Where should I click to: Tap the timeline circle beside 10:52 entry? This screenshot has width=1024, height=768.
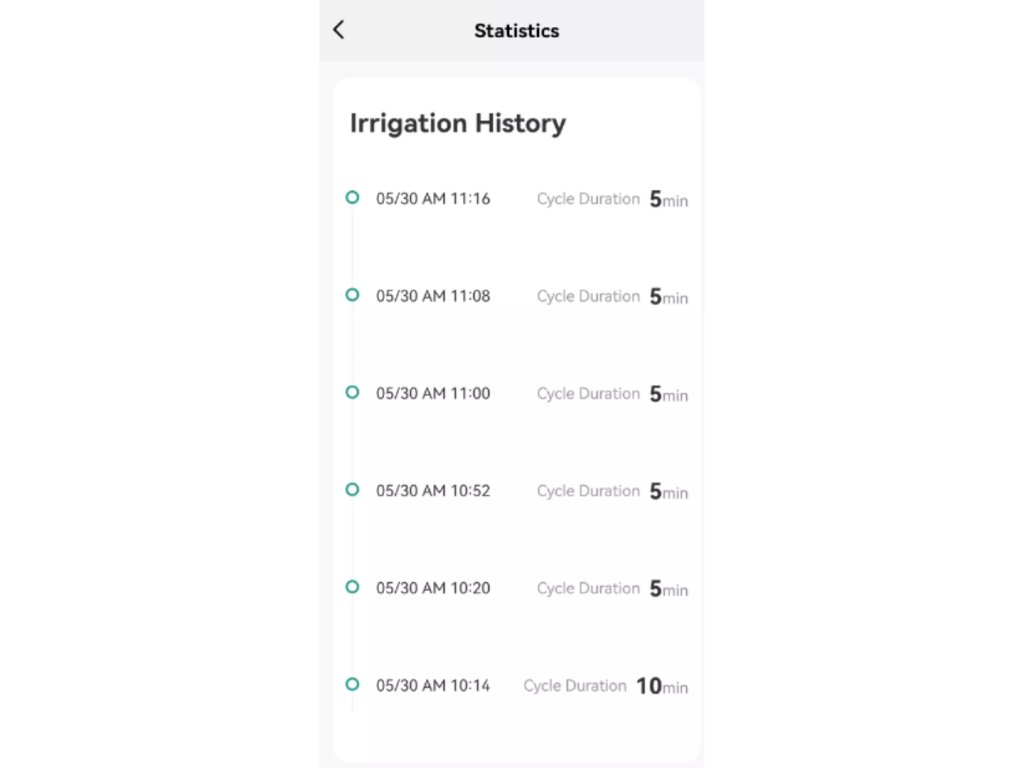pos(352,489)
